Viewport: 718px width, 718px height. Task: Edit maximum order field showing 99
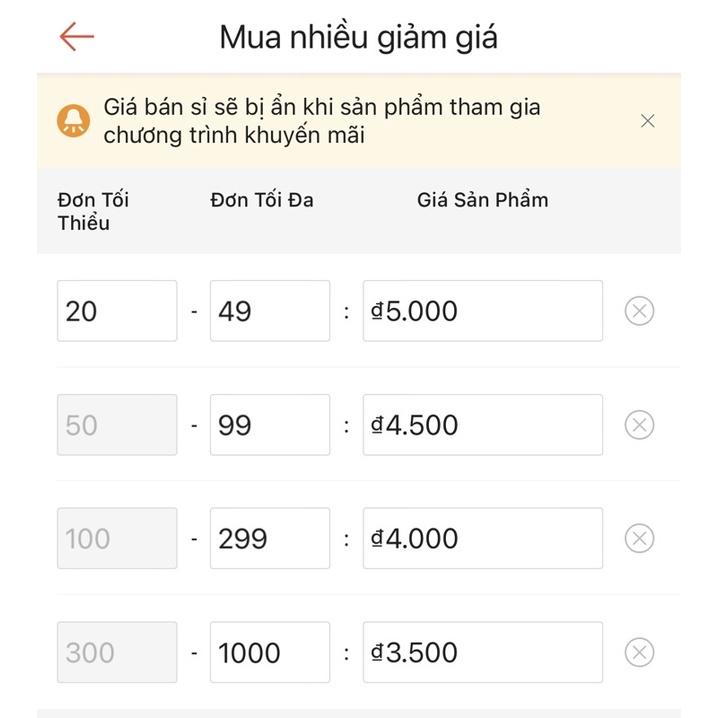(270, 425)
